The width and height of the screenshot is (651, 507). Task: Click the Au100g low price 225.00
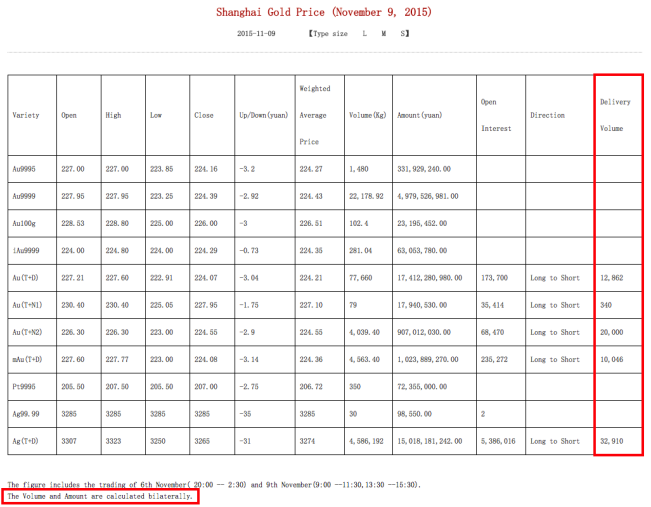[162, 223]
